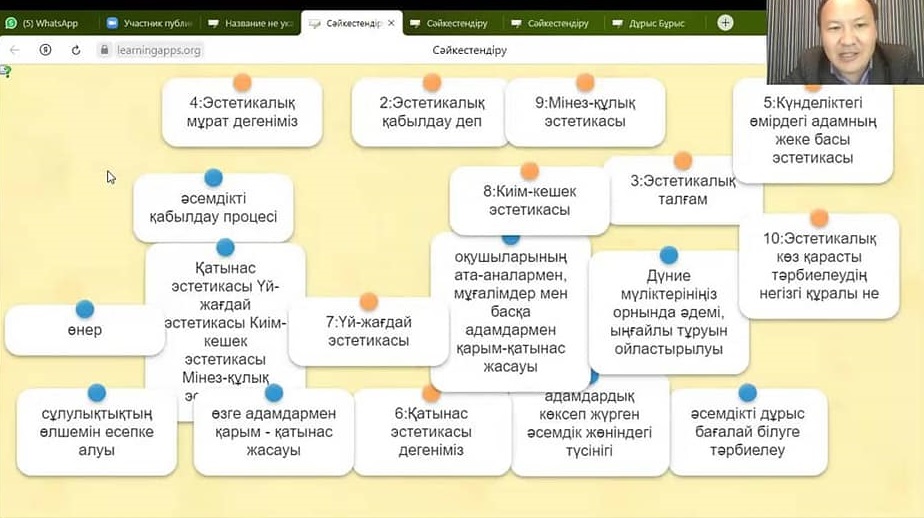Click blue pin on әсемдікті қабылдау процесі card
The image size is (924, 518).
(213, 178)
